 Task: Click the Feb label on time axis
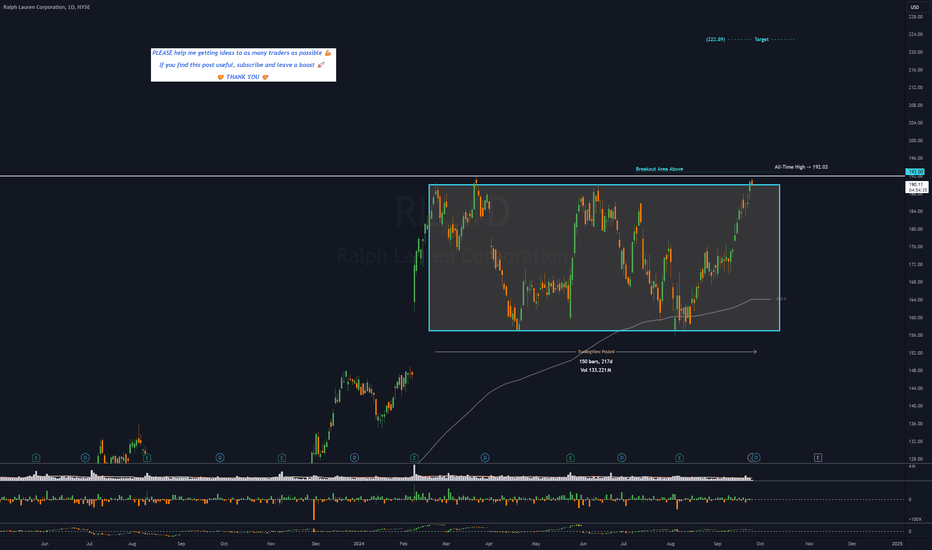(403, 543)
